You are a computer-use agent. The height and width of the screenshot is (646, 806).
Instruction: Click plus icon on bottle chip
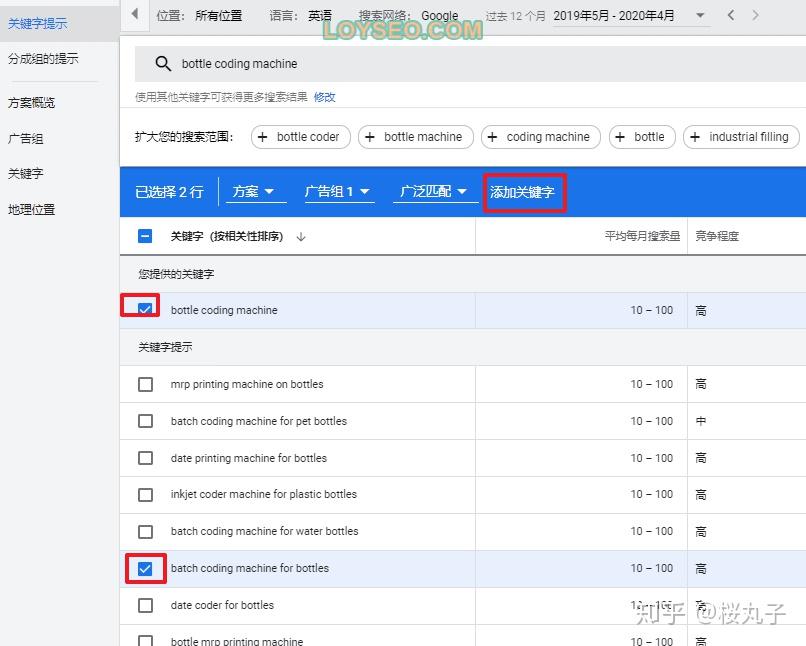point(620,137)
